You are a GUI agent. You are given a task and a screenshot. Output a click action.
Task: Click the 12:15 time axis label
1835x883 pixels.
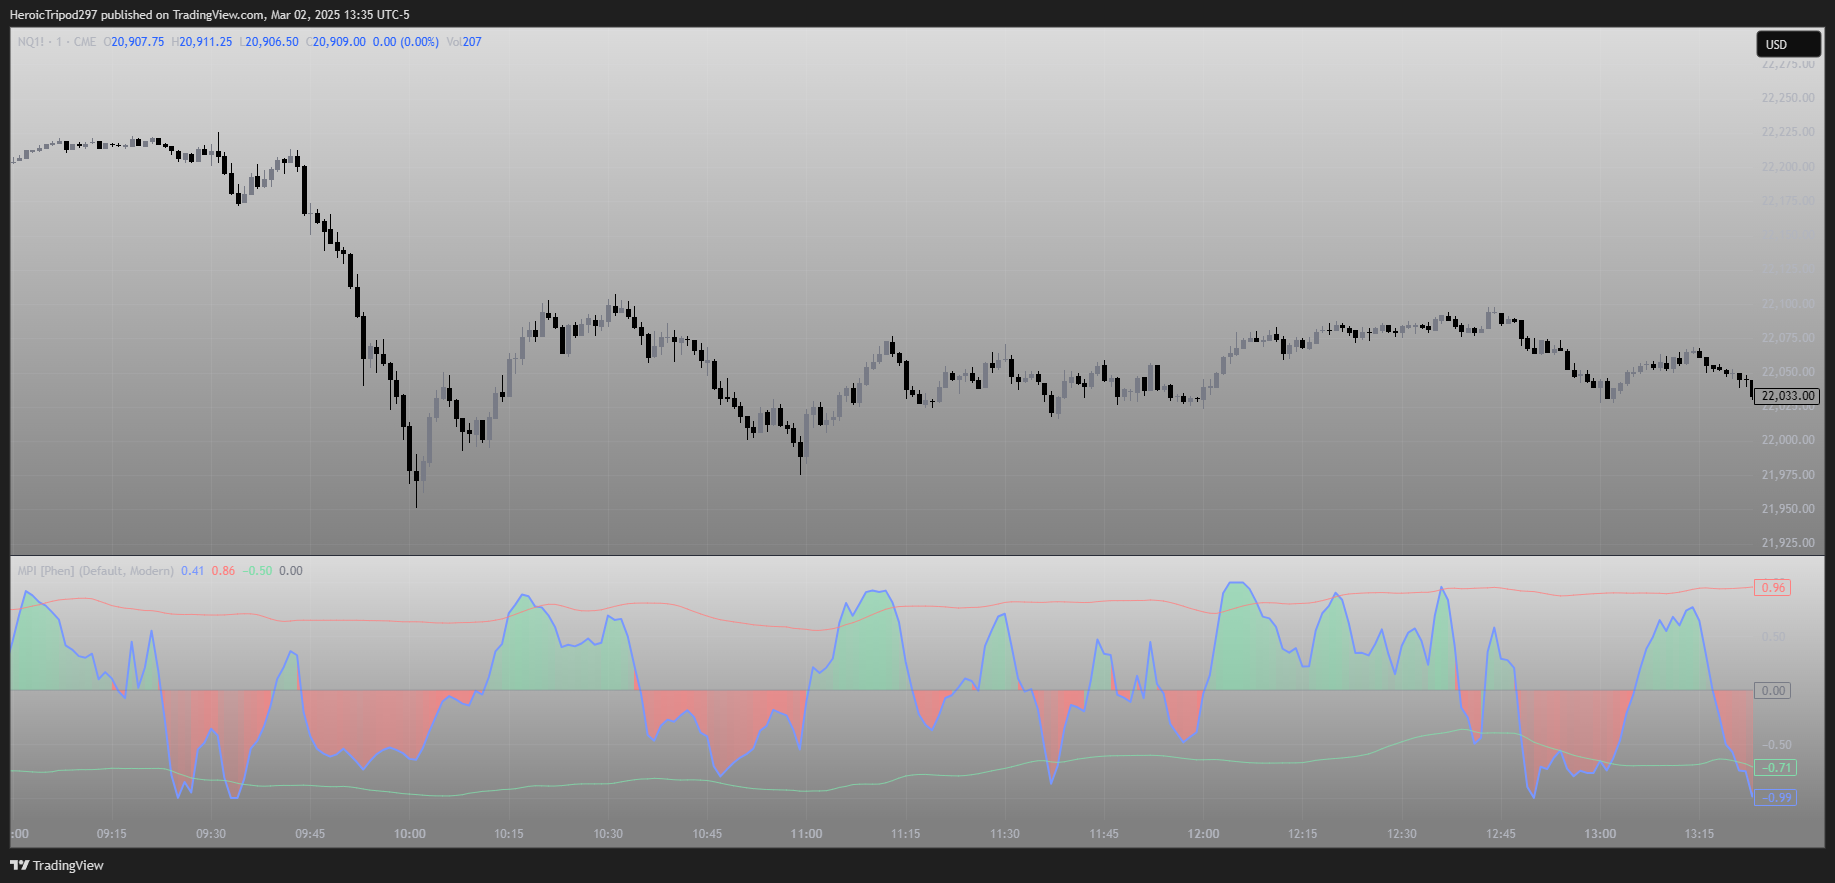click(1303, 834)
